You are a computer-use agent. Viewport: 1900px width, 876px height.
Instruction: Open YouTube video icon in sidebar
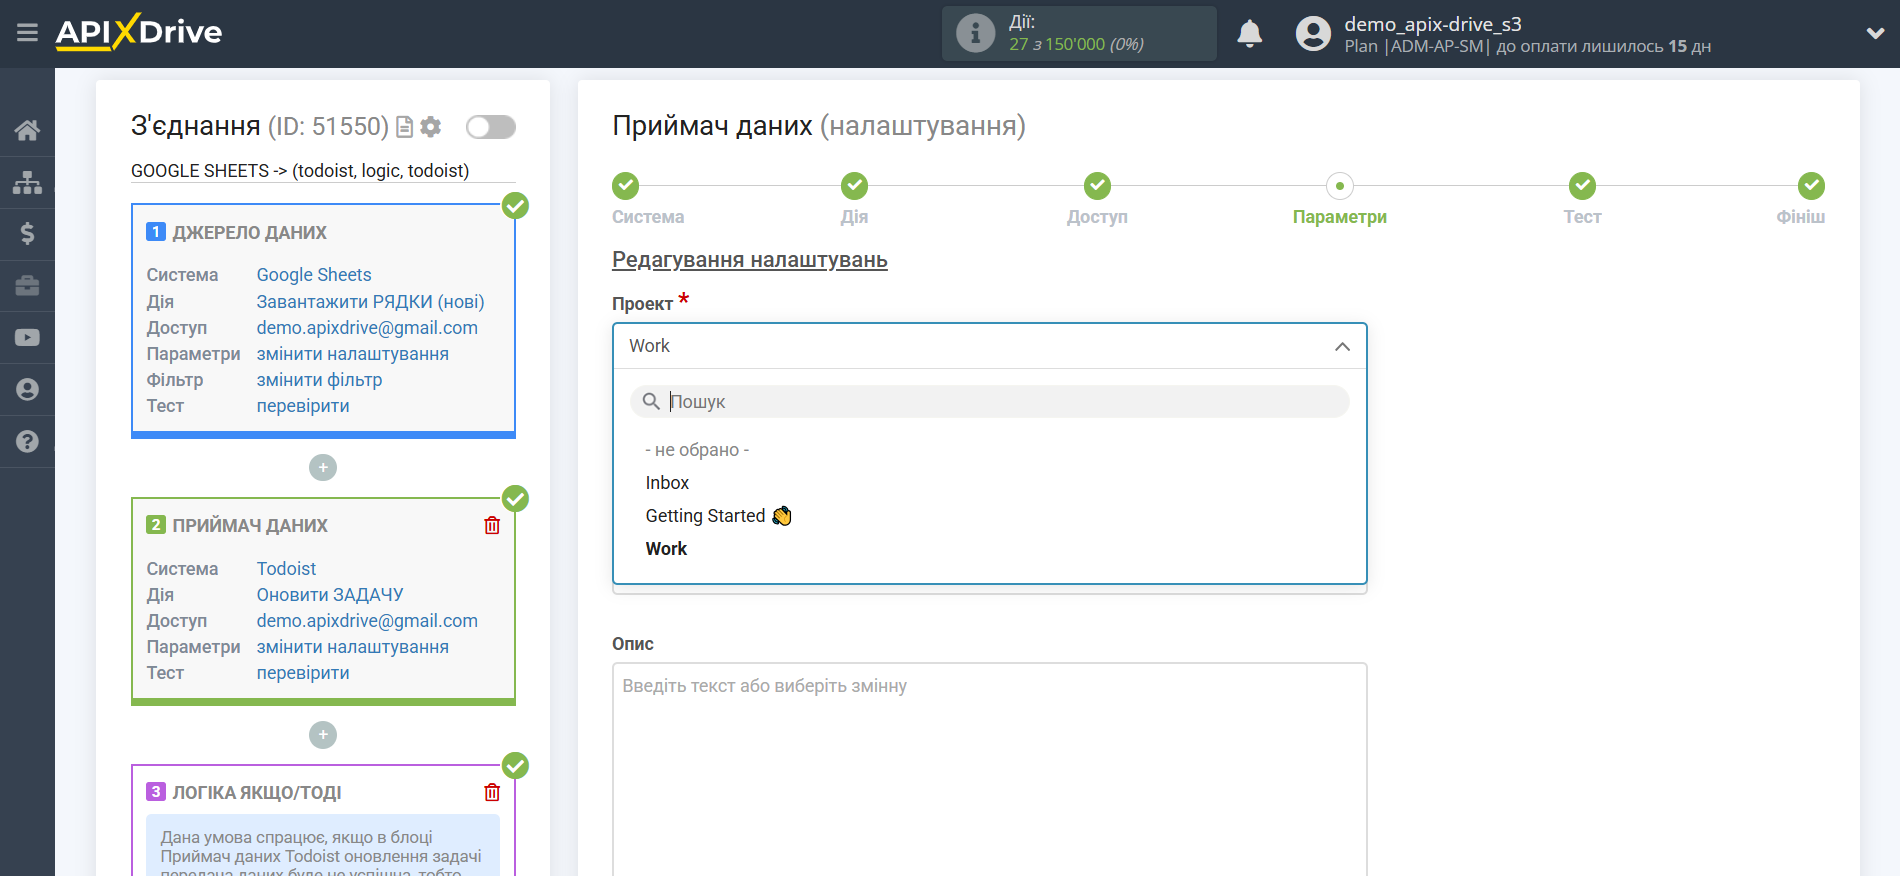click(27, 338)
